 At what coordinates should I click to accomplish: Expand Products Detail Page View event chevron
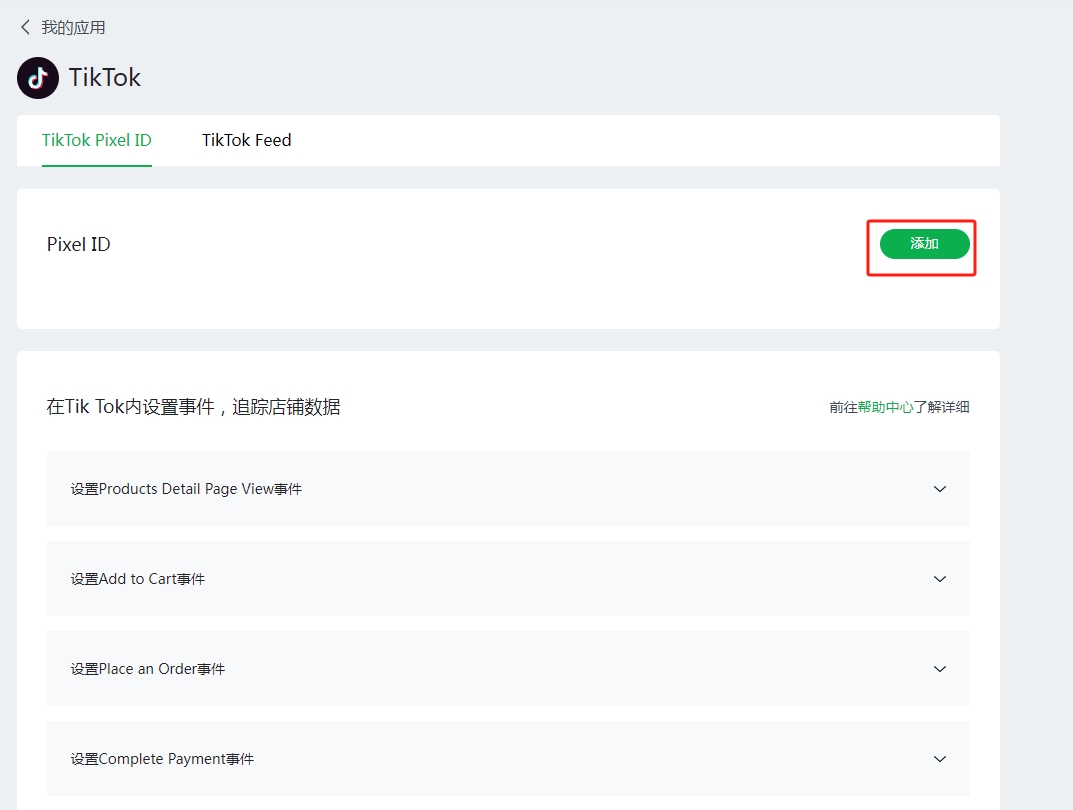pyautogui.click(x=940, y=489)
